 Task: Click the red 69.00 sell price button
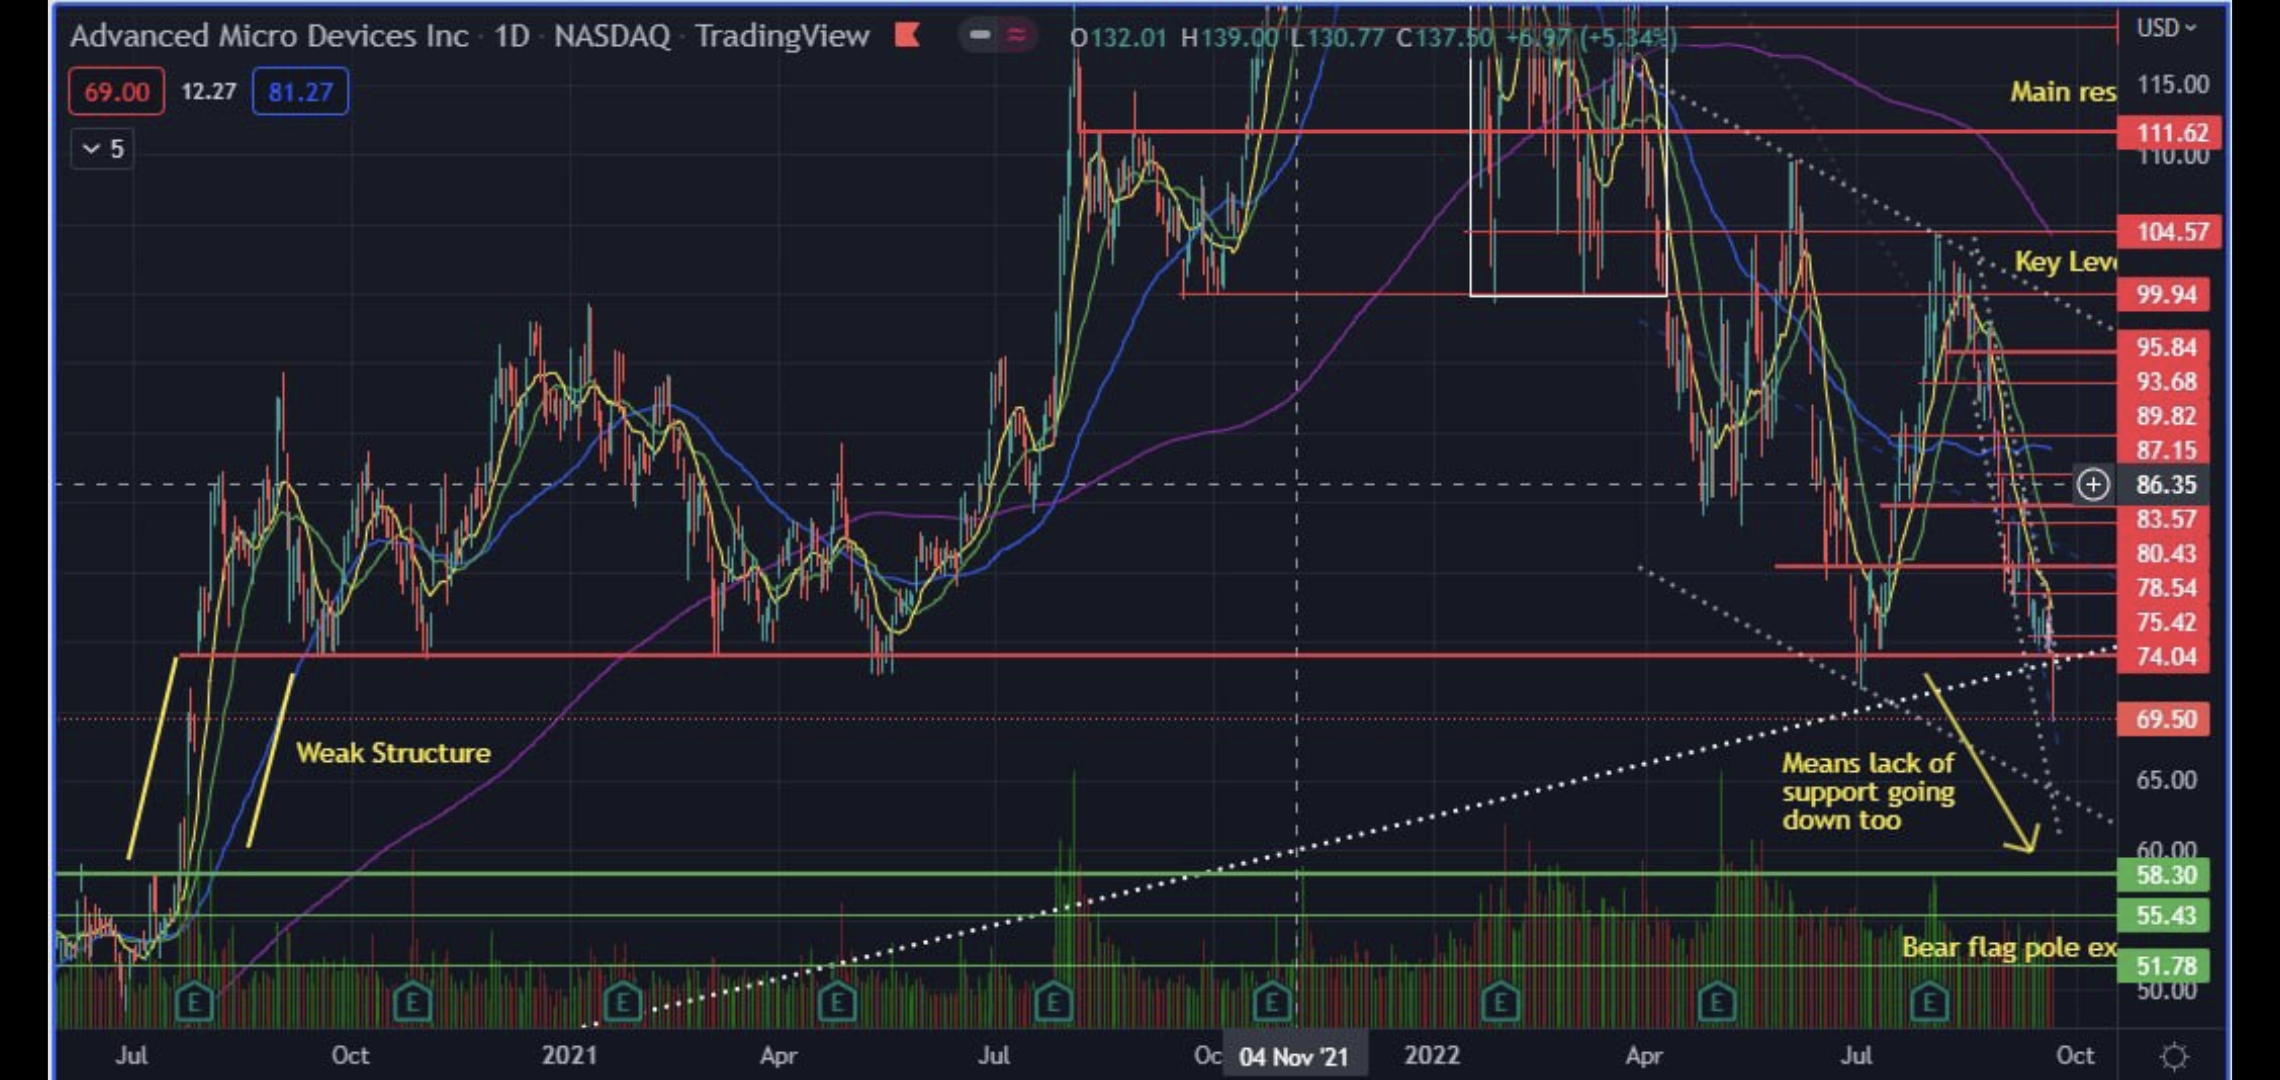[x=116, y=92]
